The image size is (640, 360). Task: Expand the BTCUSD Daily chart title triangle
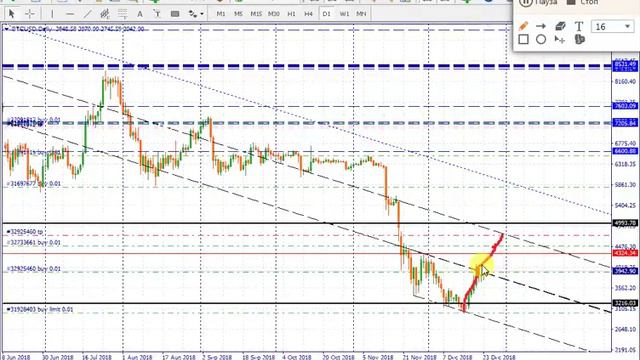click(6, 29)
